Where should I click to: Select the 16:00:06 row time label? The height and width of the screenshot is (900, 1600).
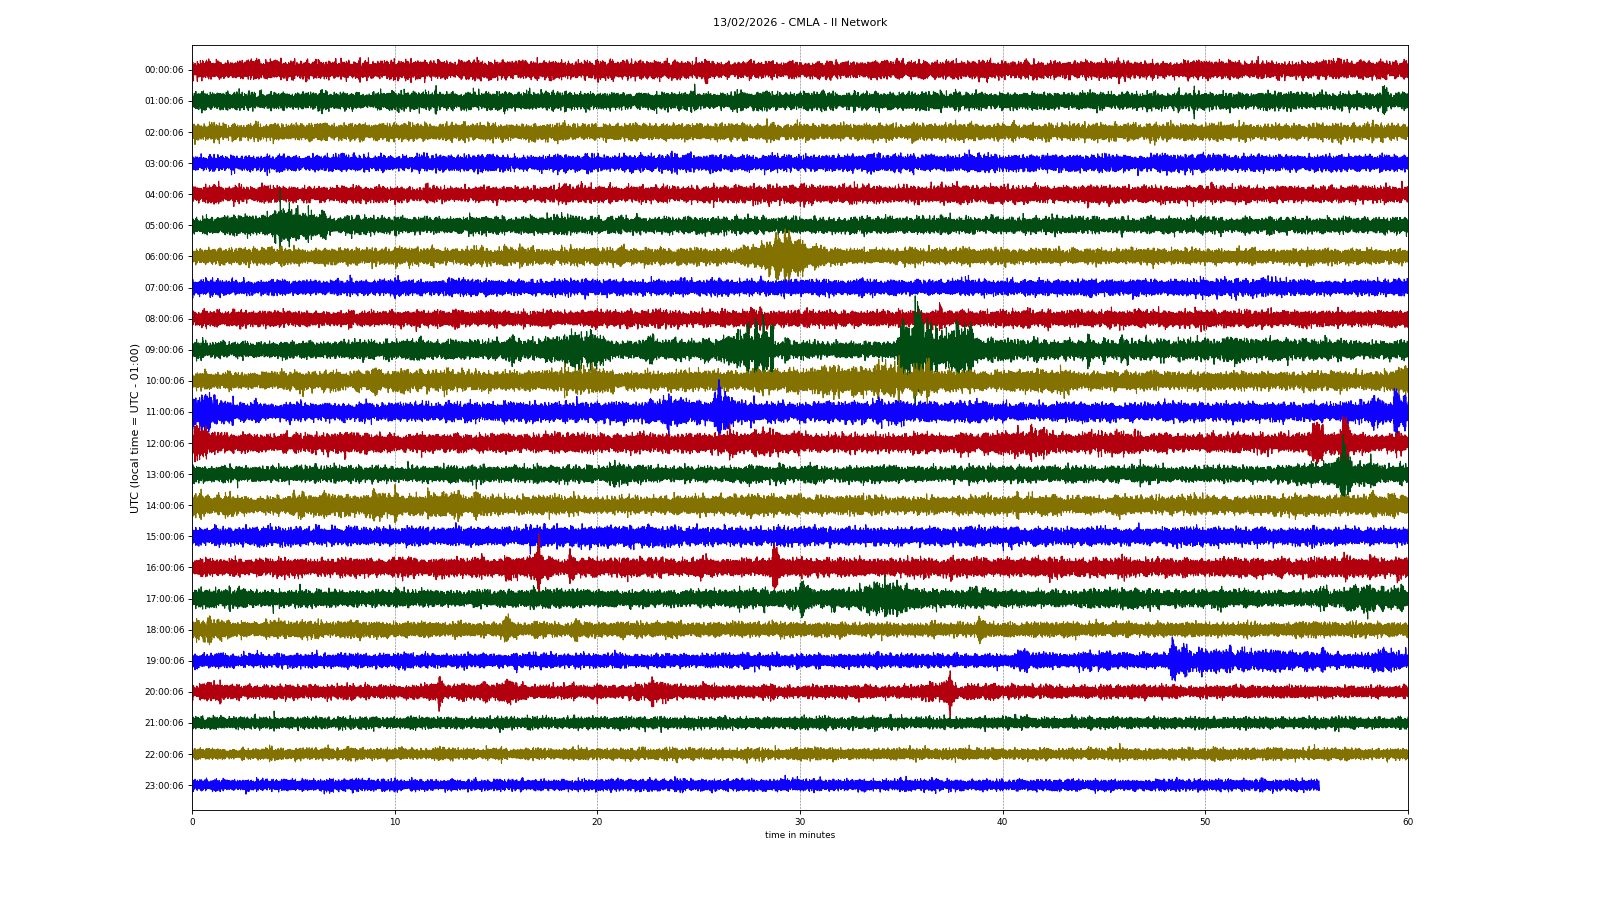(x=164, y=568)
